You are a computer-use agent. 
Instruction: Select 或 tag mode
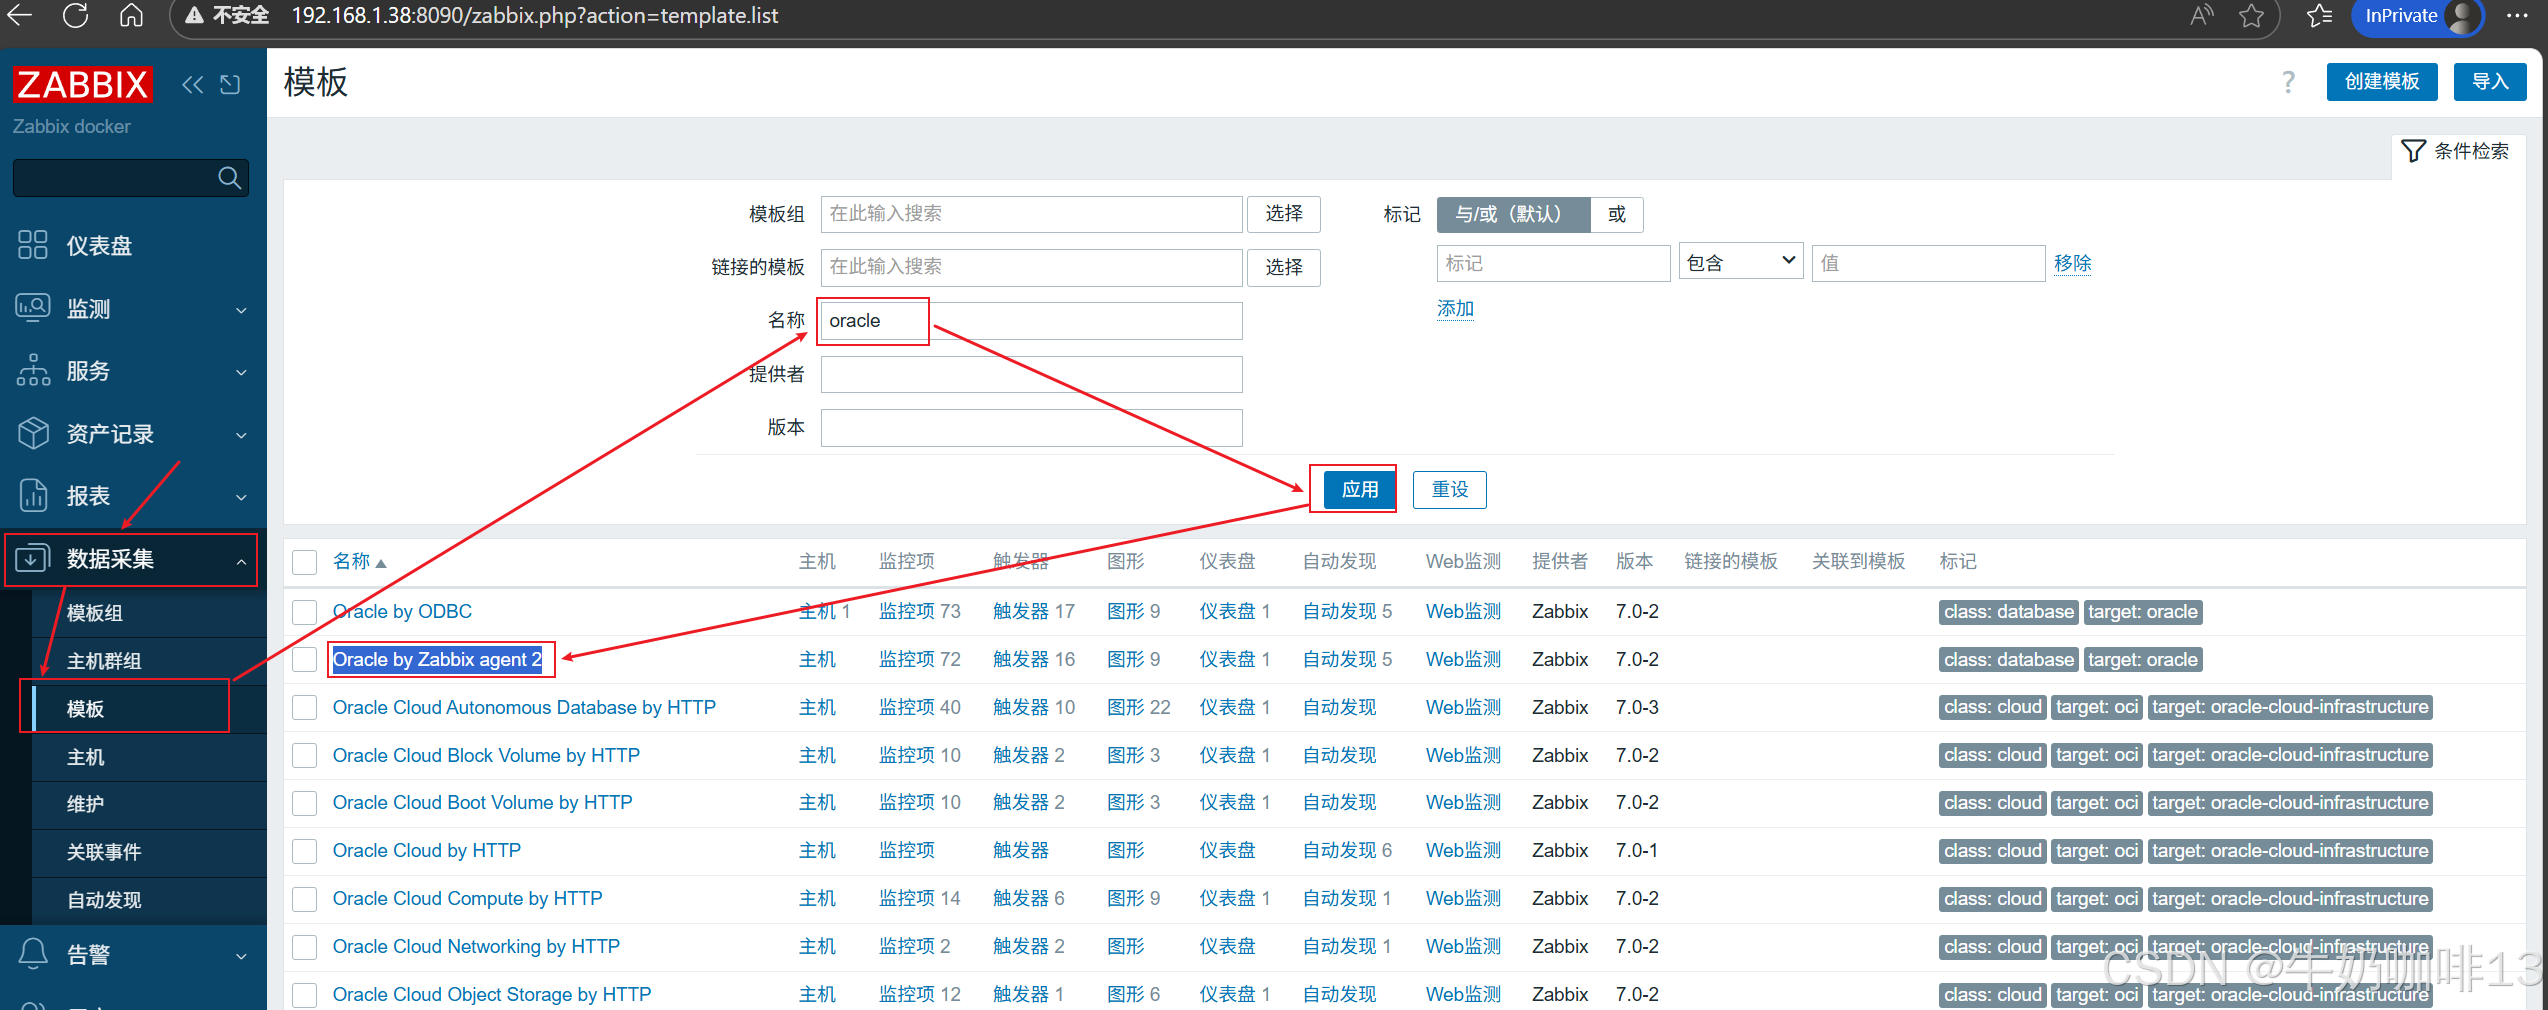1617,214
